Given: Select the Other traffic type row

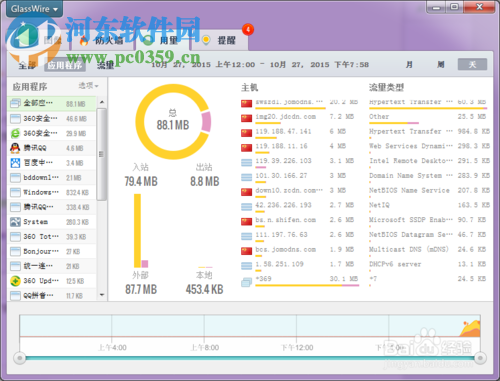Looking at the screenshot, I should click(429, 118).
